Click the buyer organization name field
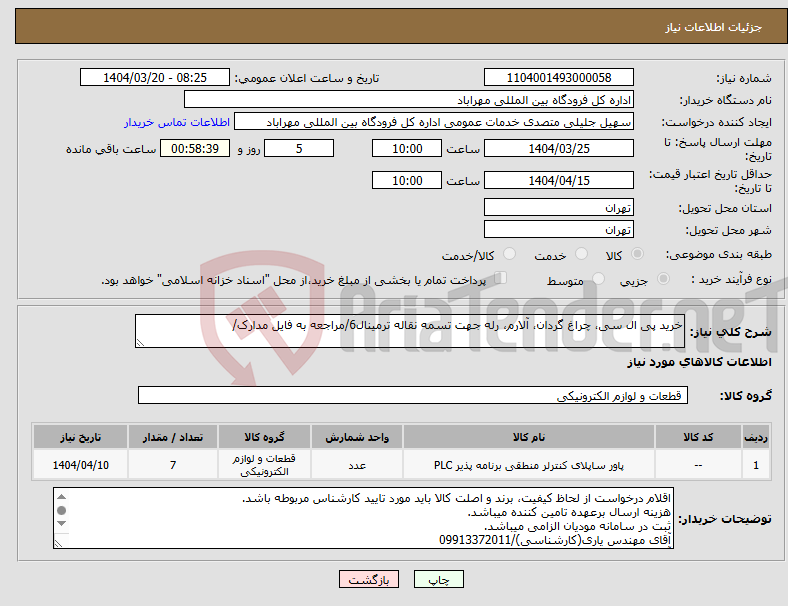Screen dimensions: 788x606 coord(409,99)
